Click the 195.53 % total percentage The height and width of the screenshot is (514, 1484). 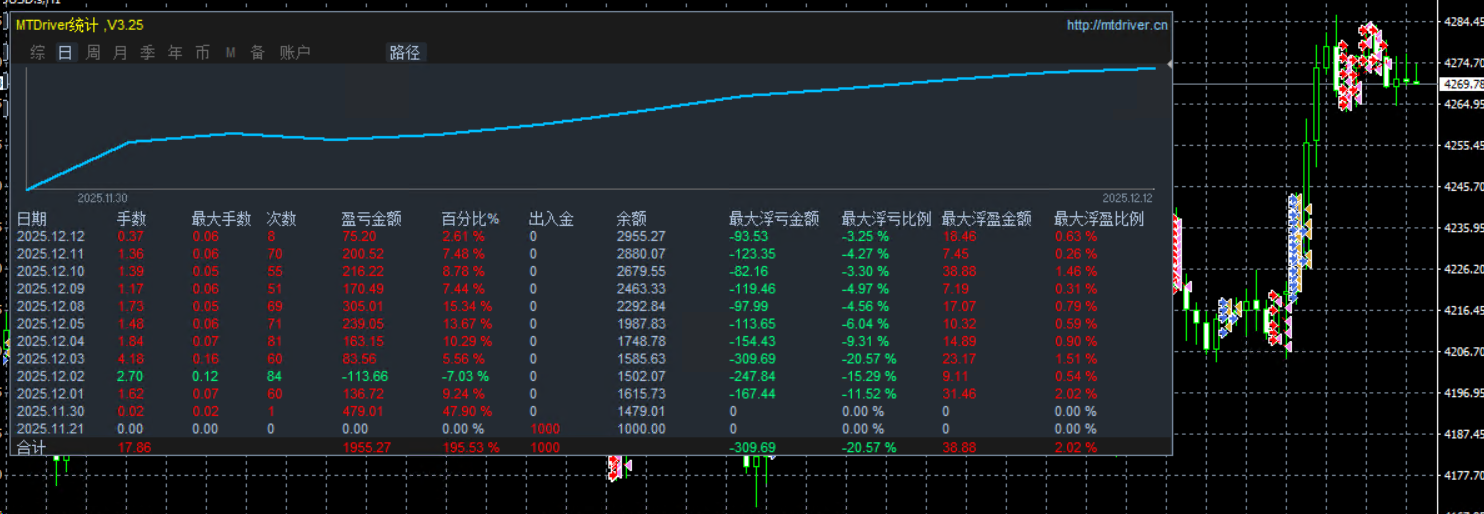pyautogui.click(x=470, y=447)
